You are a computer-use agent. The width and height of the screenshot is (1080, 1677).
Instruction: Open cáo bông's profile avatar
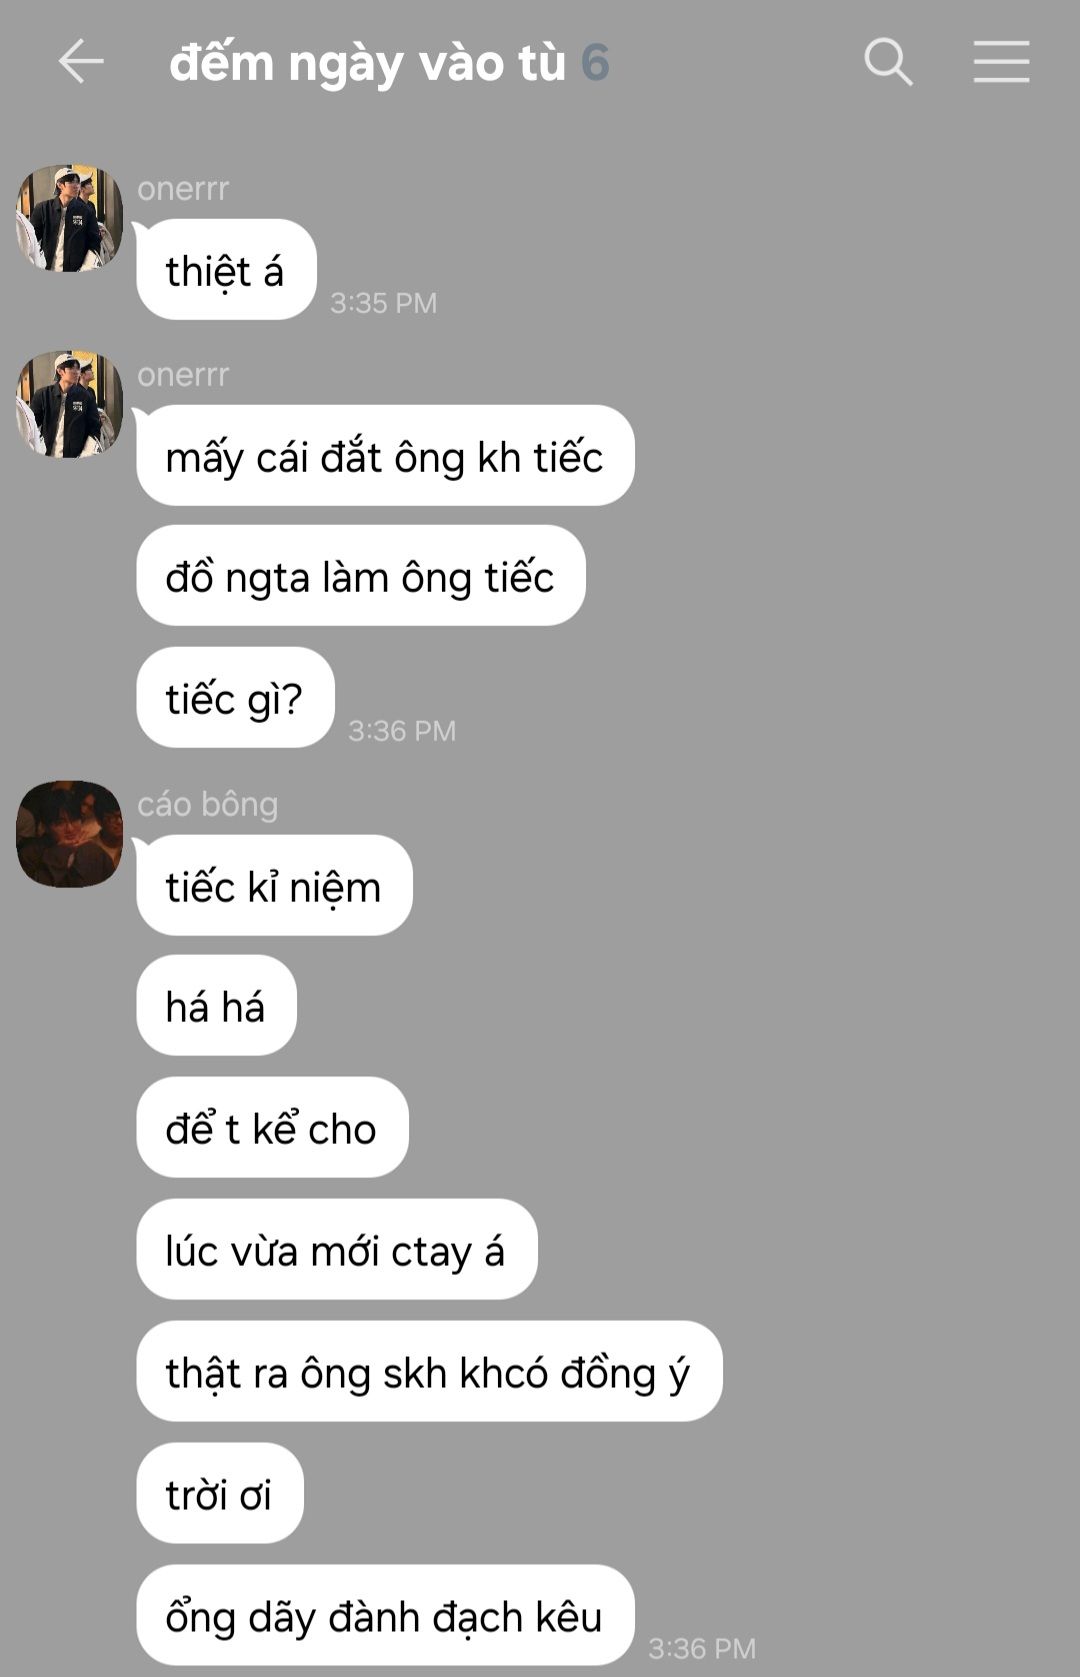pyautogui.click(x=69, y=834)
